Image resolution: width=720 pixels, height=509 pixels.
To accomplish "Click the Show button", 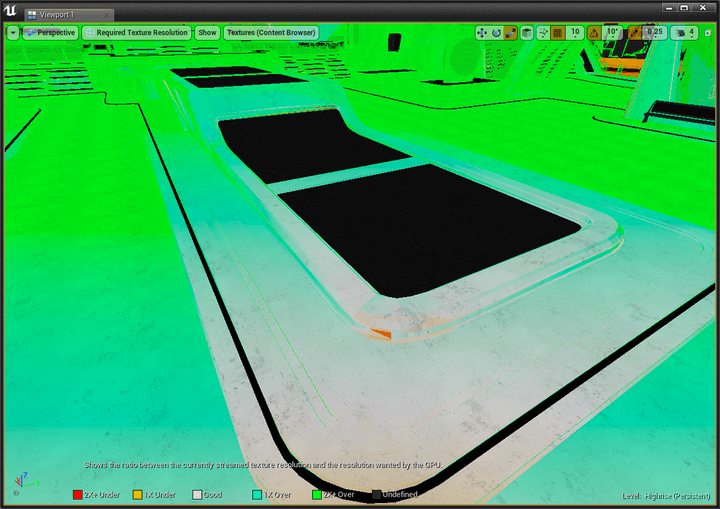I will coord(207,33).
